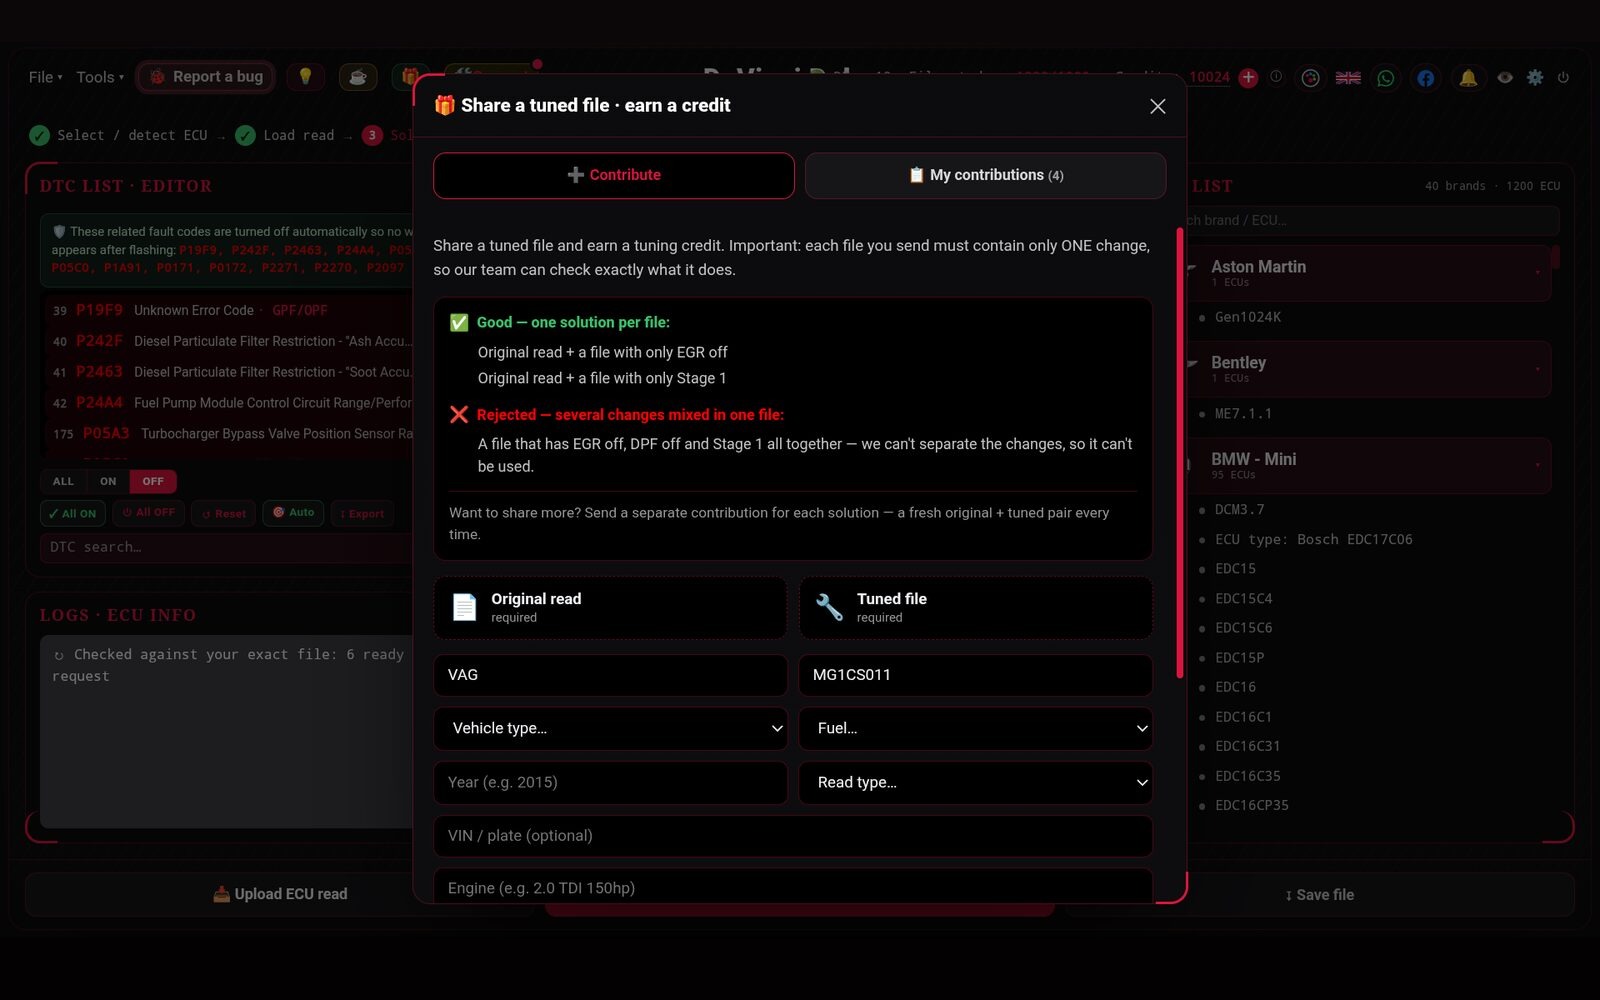Switch to My contributions tab
This screenshot has width=1600, height=1000.
(985, 175)
